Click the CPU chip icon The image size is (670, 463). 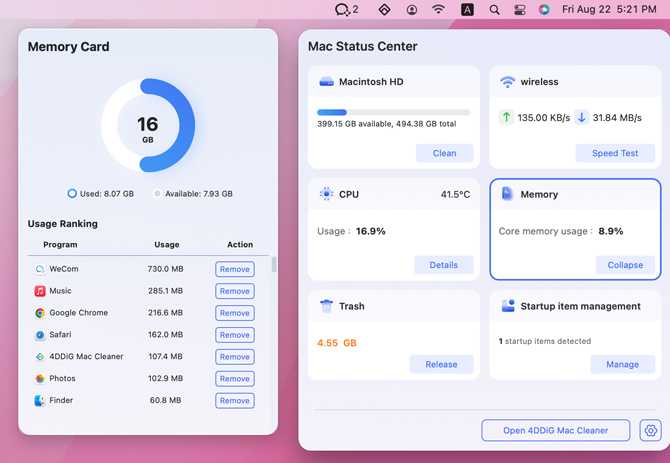[326, 194]
